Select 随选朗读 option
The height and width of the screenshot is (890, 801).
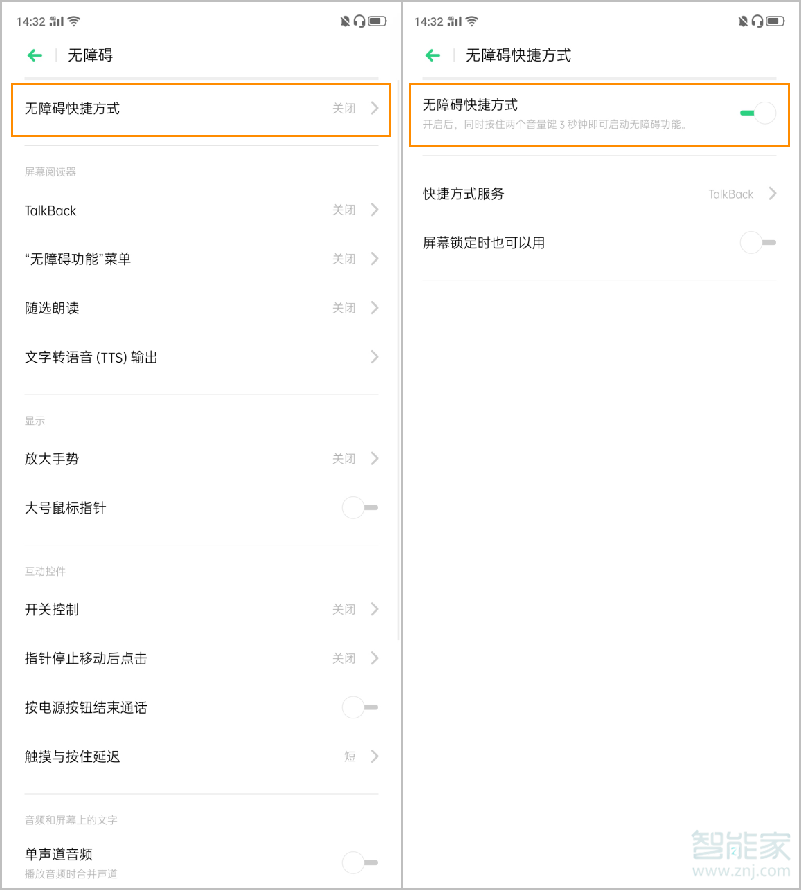pyautogui.click(x=200, y=308)
